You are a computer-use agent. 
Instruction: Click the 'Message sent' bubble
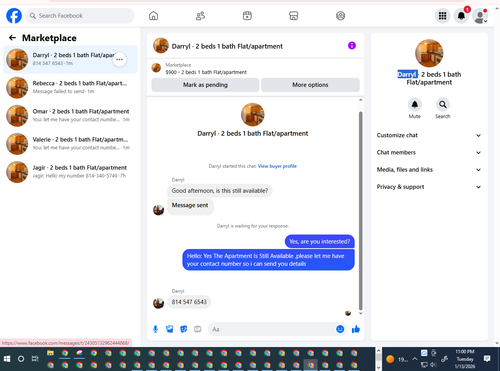click(190, 206)
